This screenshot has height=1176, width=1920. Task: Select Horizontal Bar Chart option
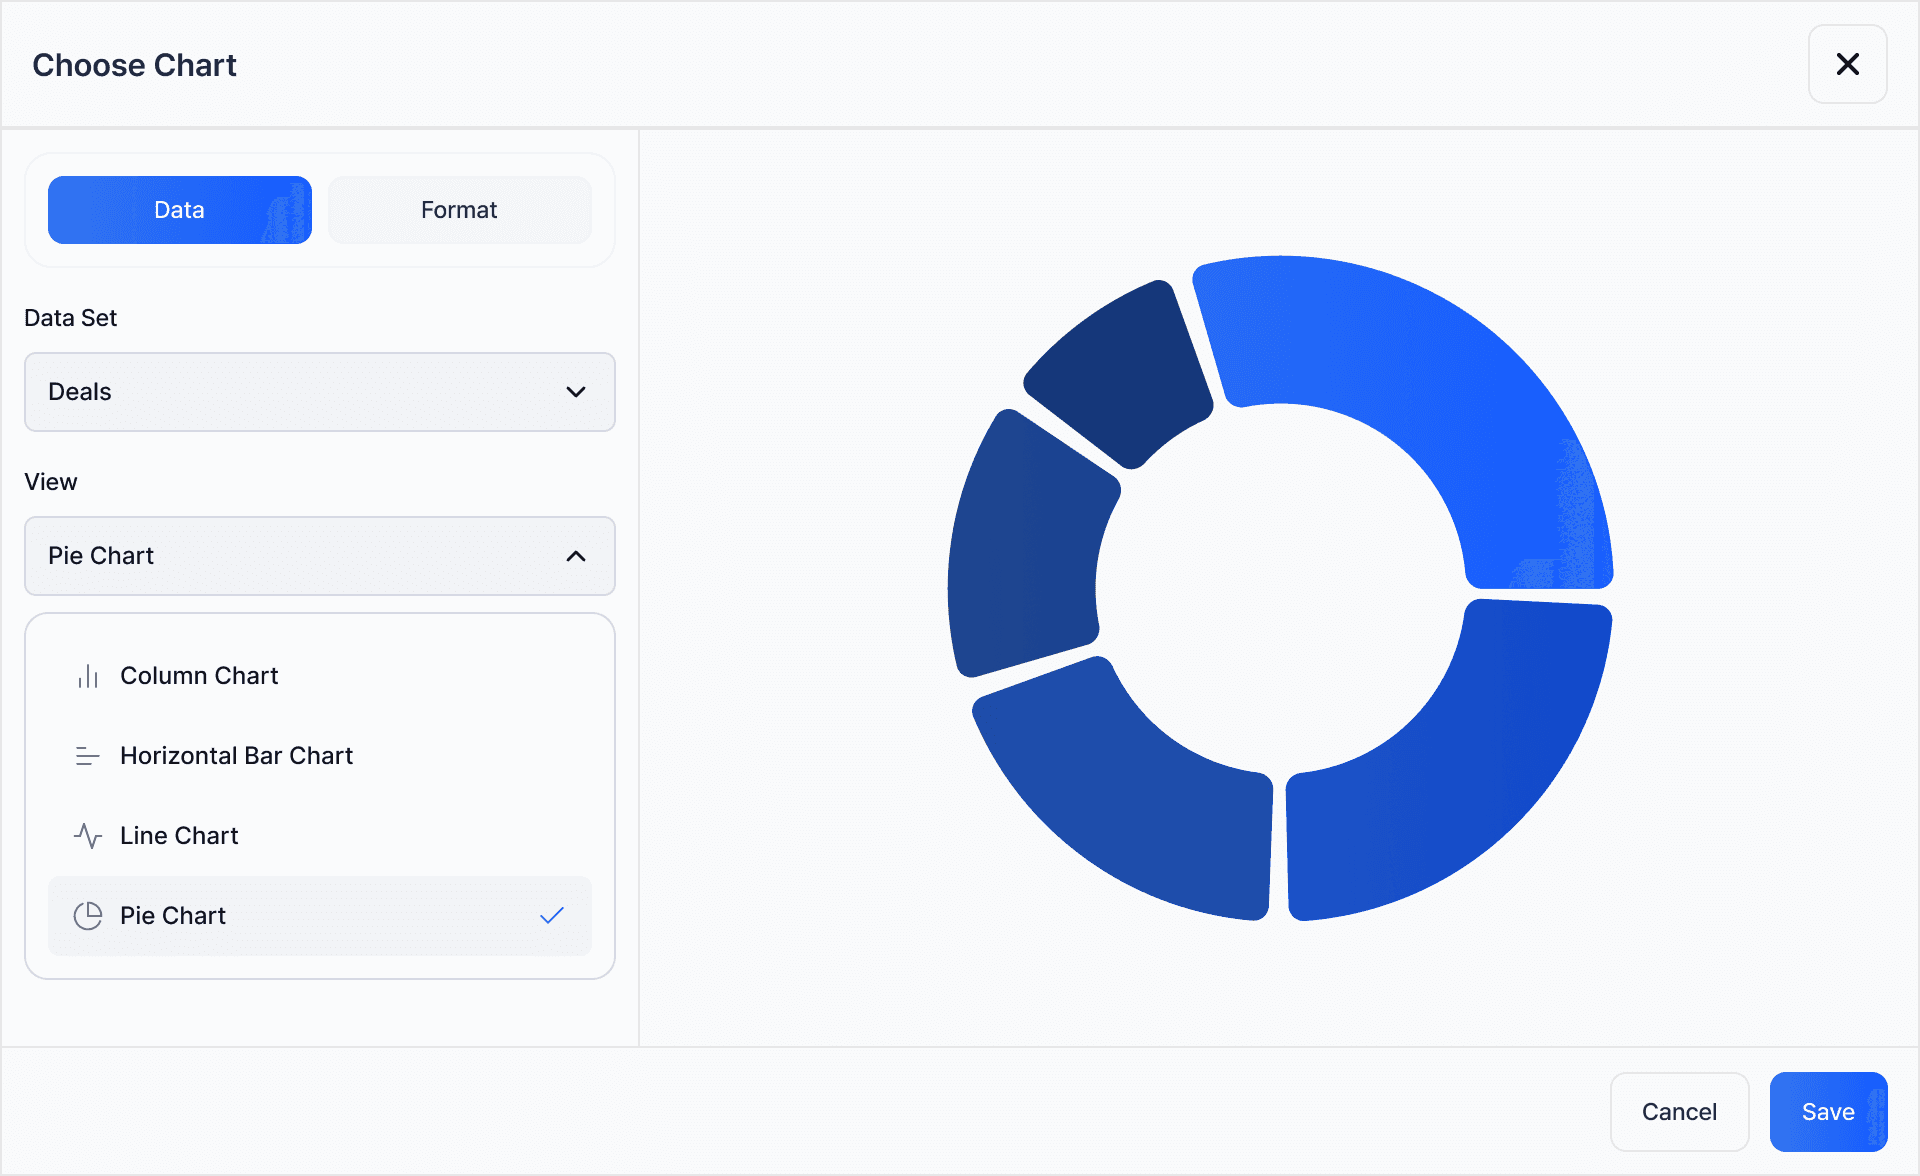point(236,756)
